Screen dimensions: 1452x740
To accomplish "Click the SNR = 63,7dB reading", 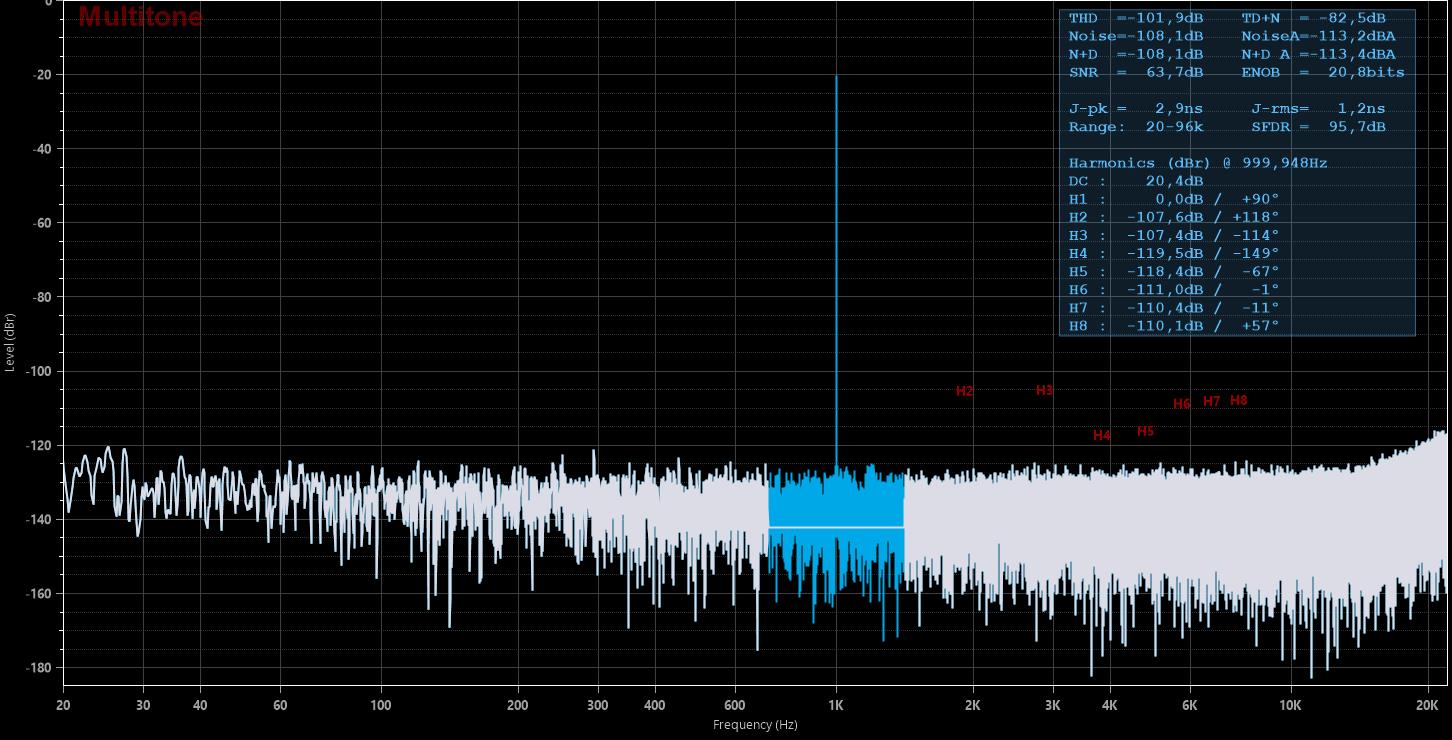I will click(1136, 73).
